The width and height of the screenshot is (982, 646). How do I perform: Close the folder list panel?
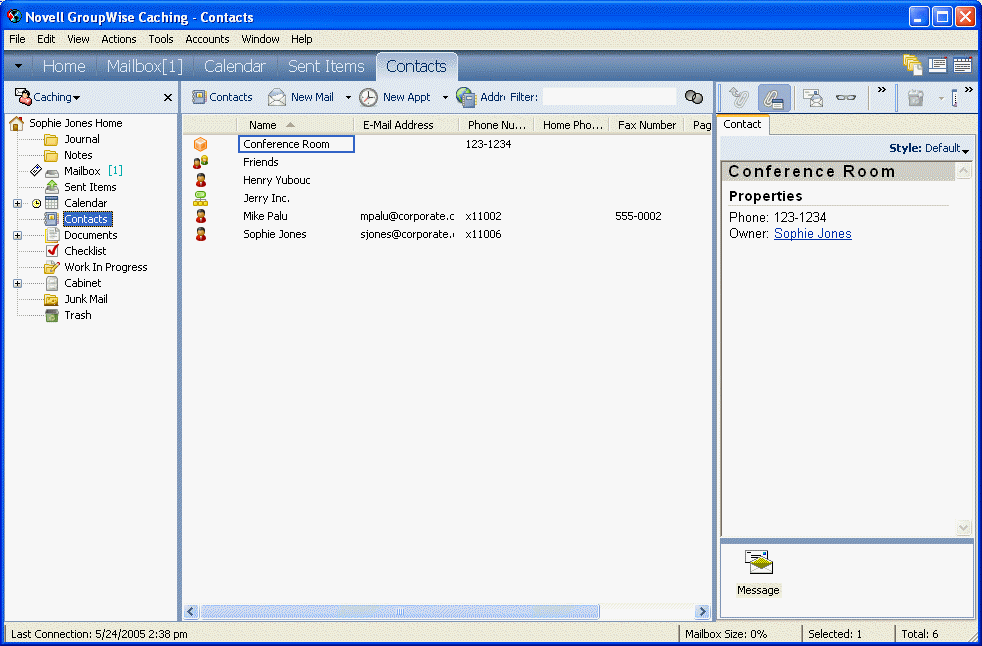168,98
